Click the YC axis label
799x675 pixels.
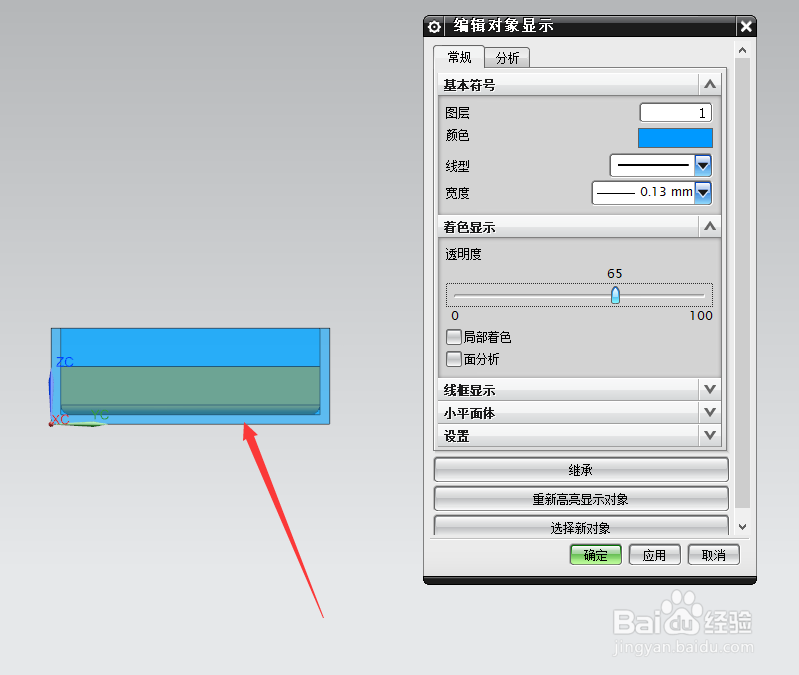click(x=100, y=415)
